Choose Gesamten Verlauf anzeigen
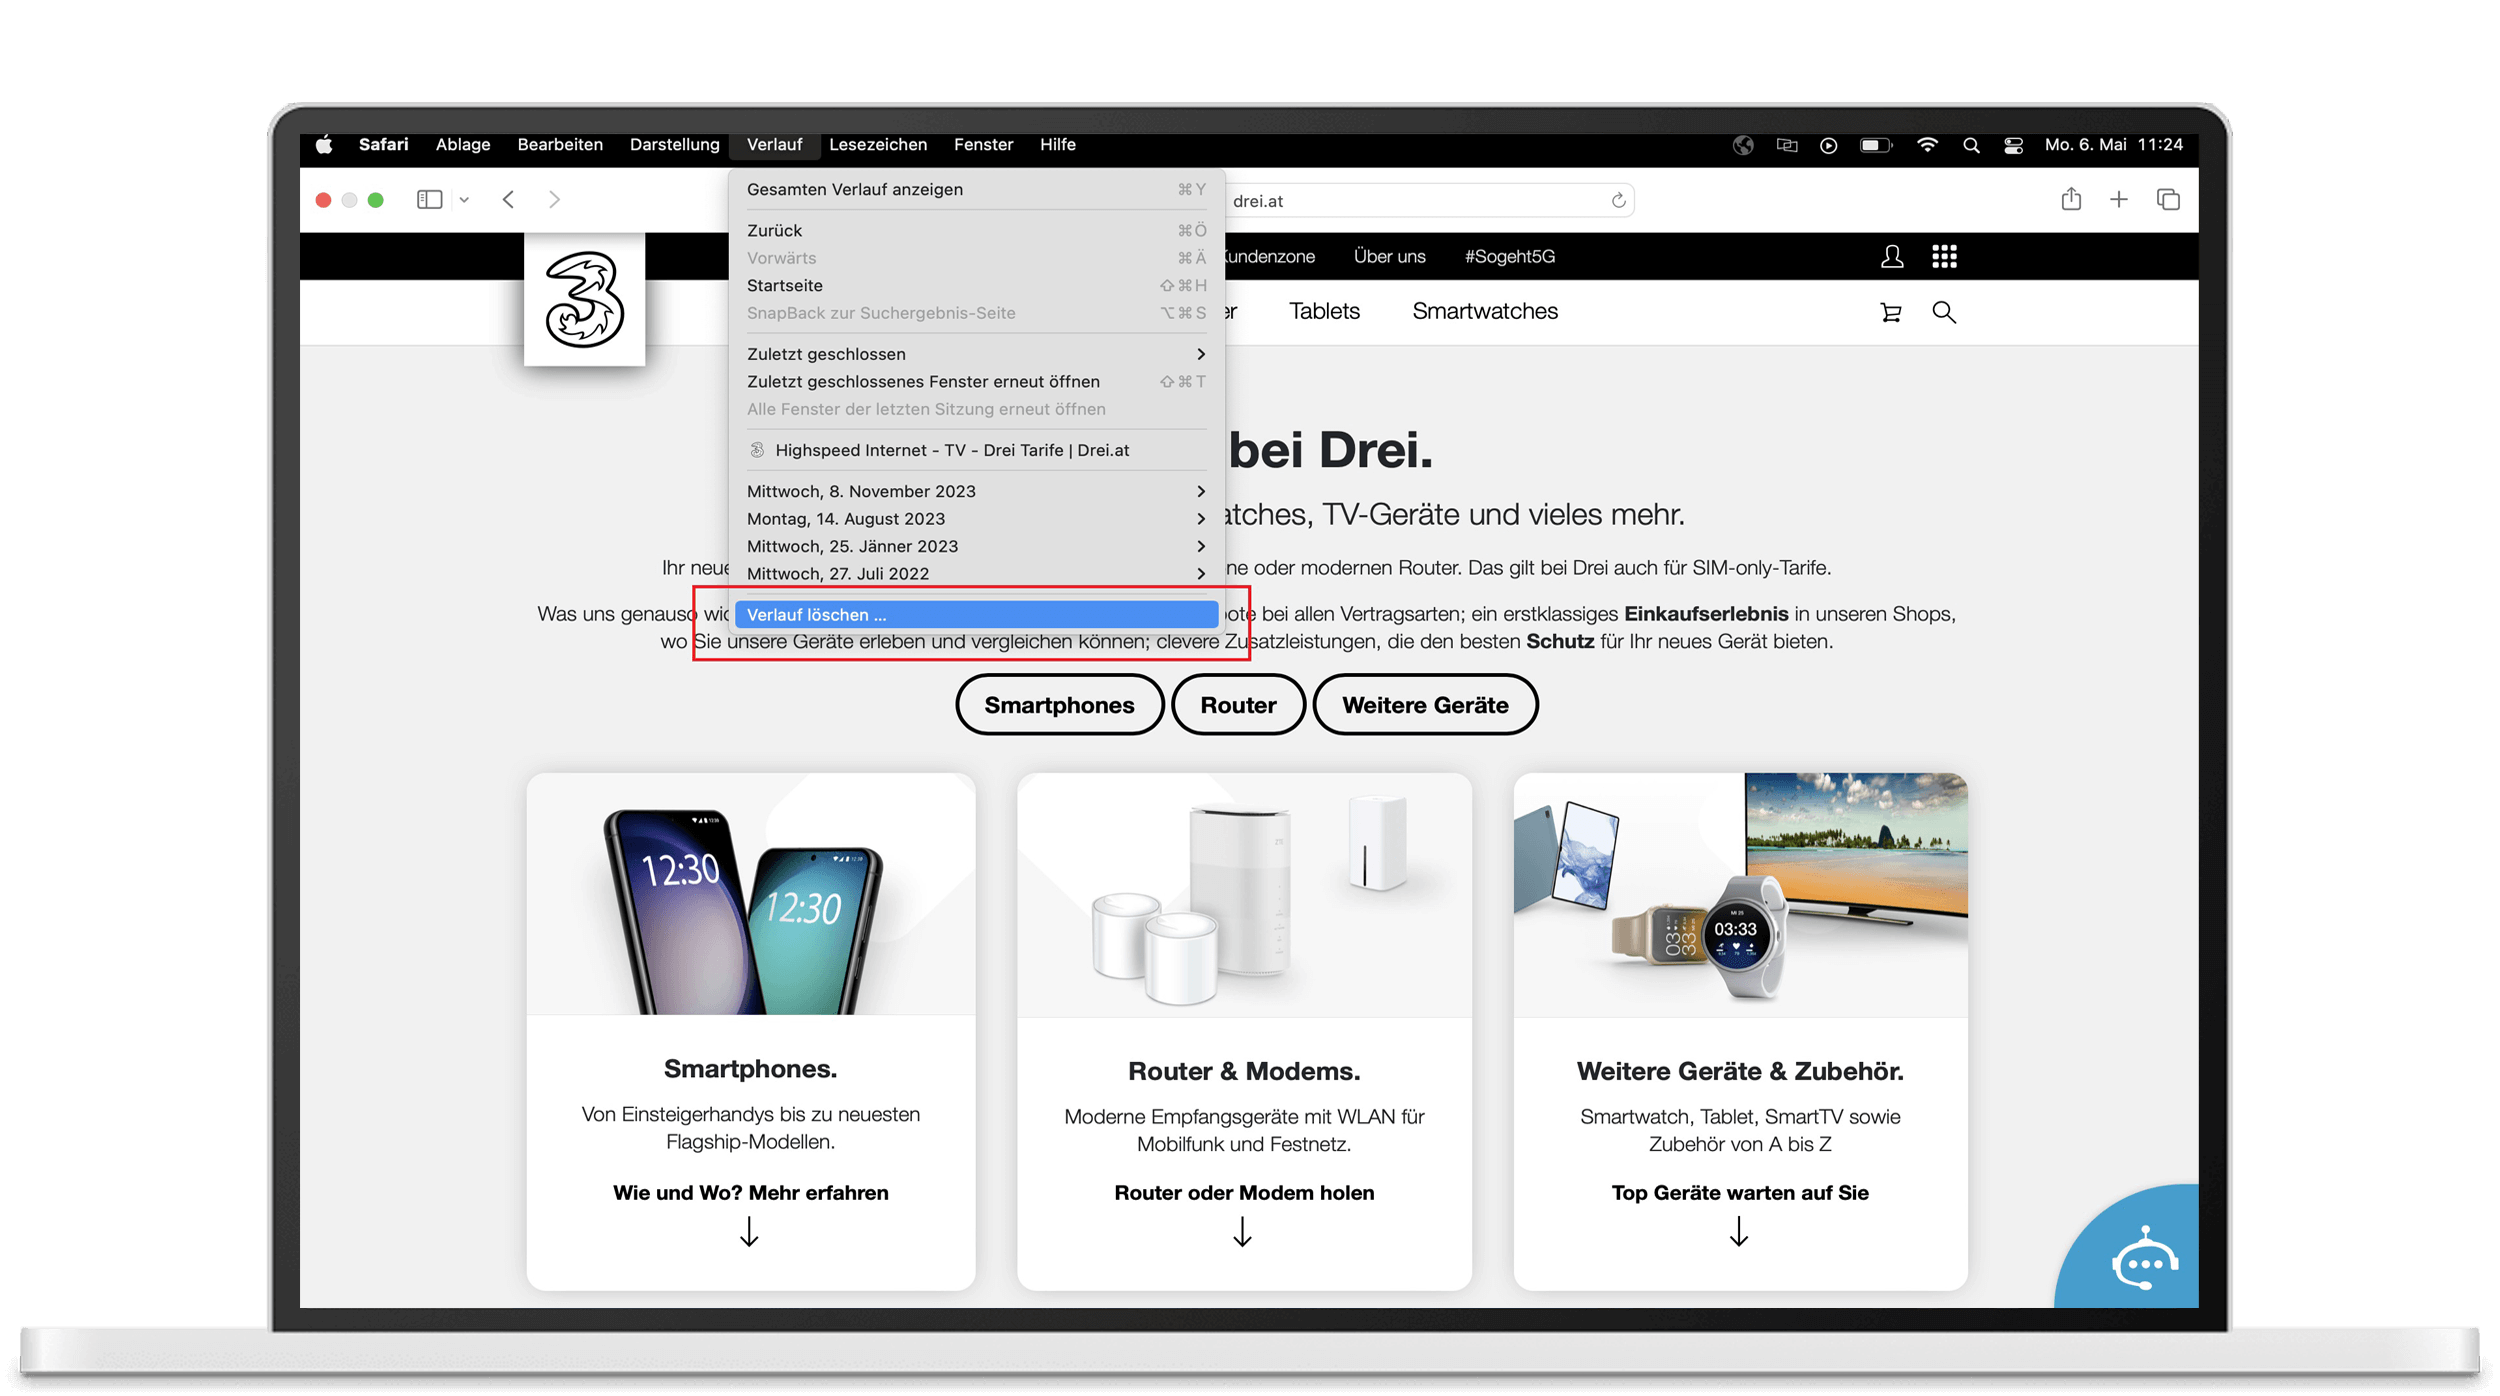Viewport: 2500px width, 1396px height. (x=976, y=189)
